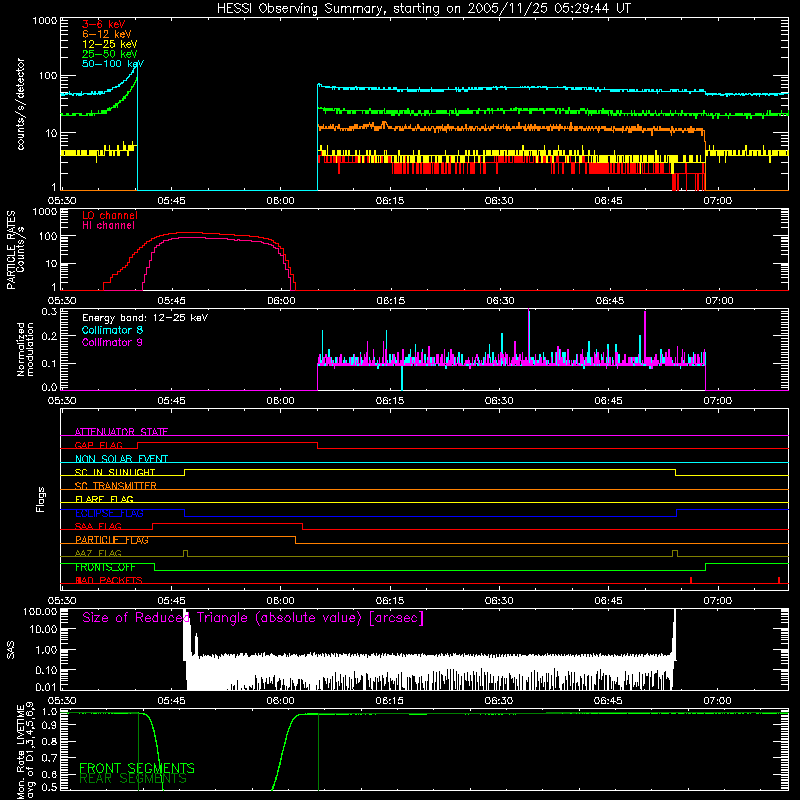The width and height of the screenshot is (800, 800).
Task: Click the 07:00 tick under flags panel
Action: (x=717, y=601)
